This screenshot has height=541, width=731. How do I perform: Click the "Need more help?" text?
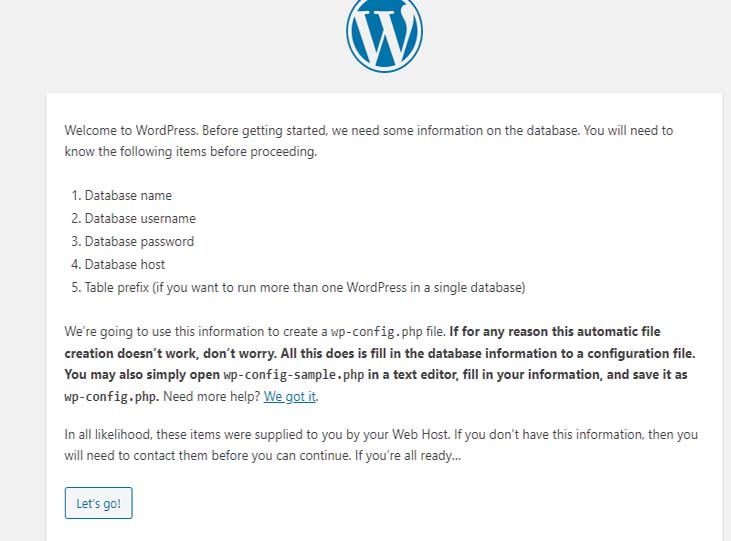click(x=212, y=396)
